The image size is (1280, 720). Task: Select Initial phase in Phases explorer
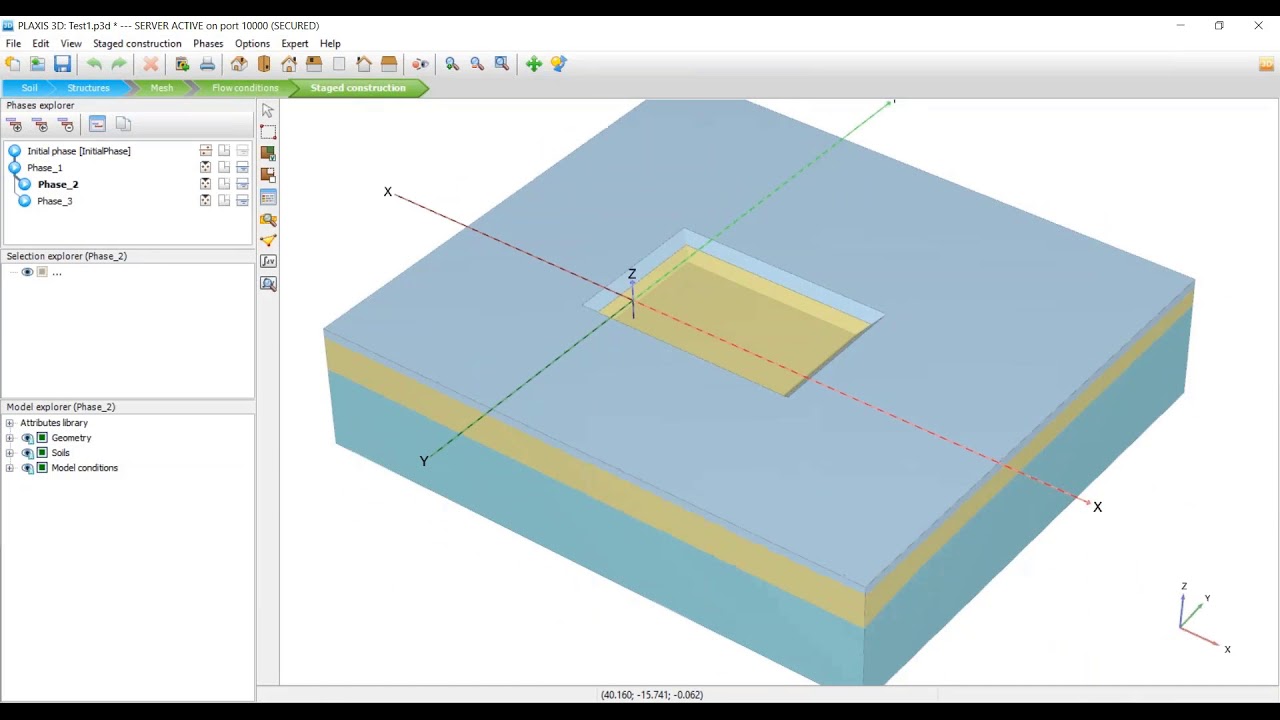coord(79,151)
